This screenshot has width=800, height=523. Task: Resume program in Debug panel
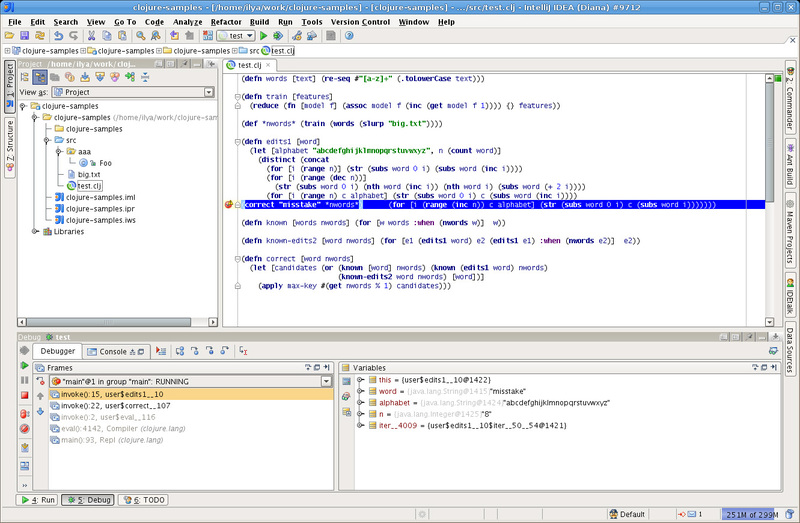tap(24, 365)
